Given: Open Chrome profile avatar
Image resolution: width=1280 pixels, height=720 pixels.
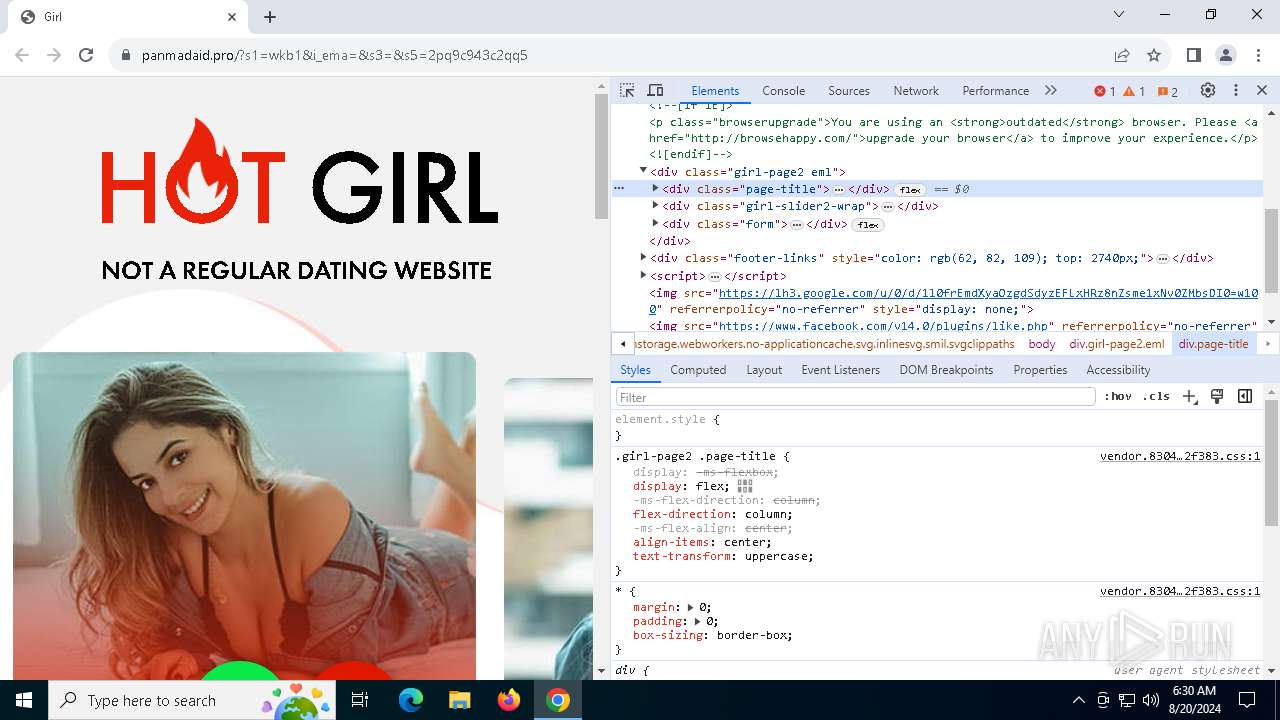Looking at the screenshot, I should [1226, 55].
